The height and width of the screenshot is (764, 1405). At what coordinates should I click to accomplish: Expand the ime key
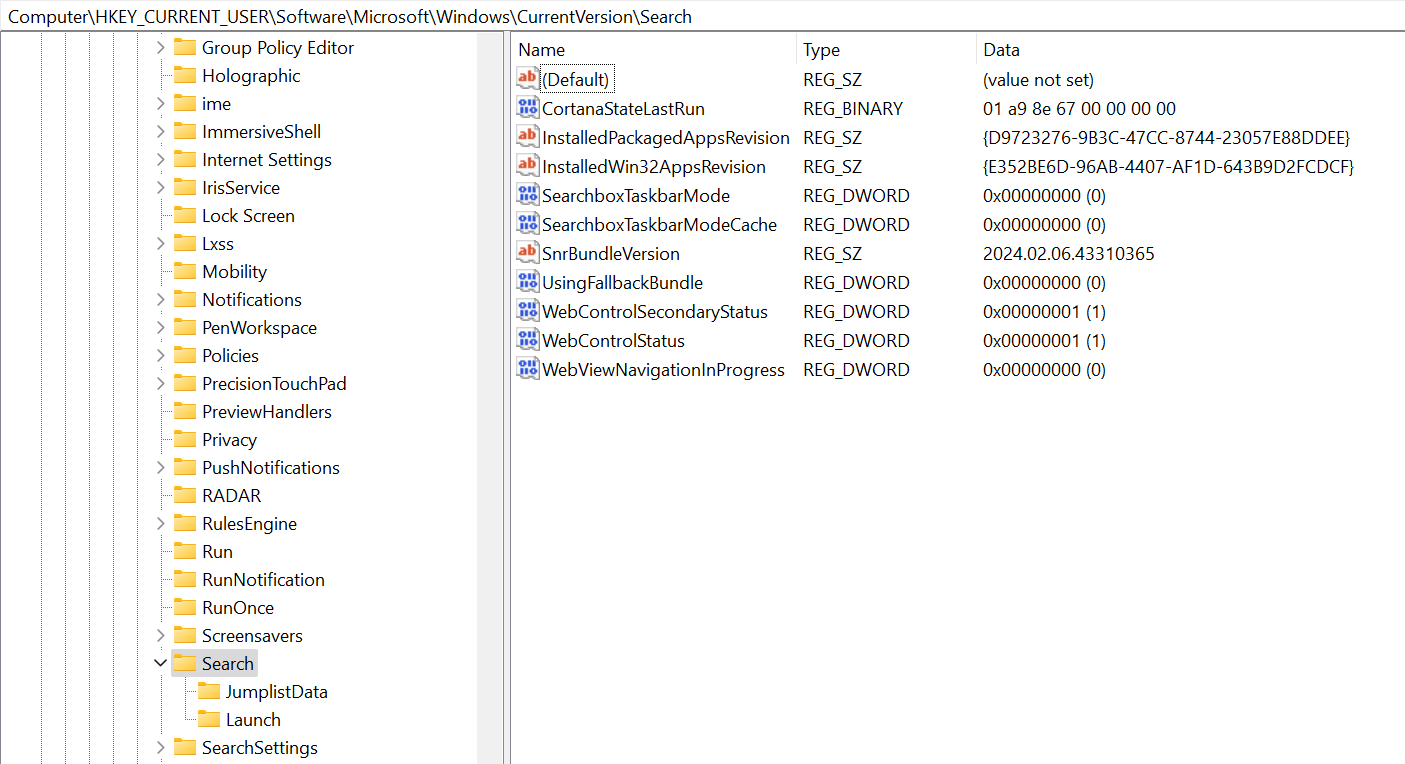[160, 103]
